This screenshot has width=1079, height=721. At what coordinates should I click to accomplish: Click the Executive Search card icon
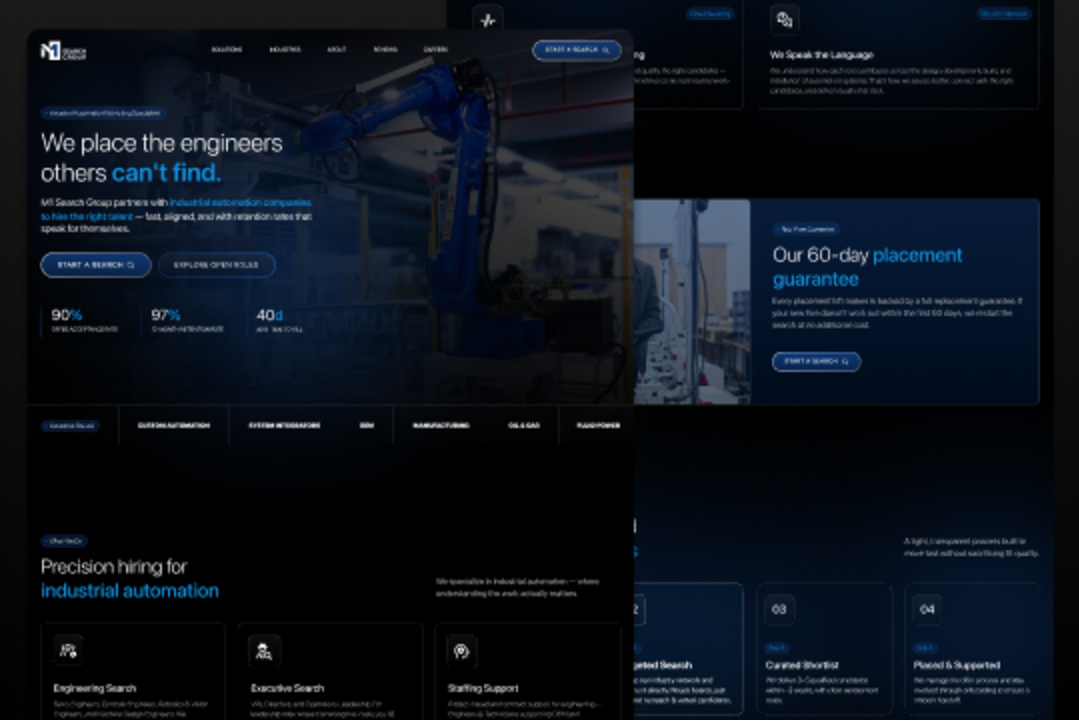pyautogui.click(x=264, y=650)
